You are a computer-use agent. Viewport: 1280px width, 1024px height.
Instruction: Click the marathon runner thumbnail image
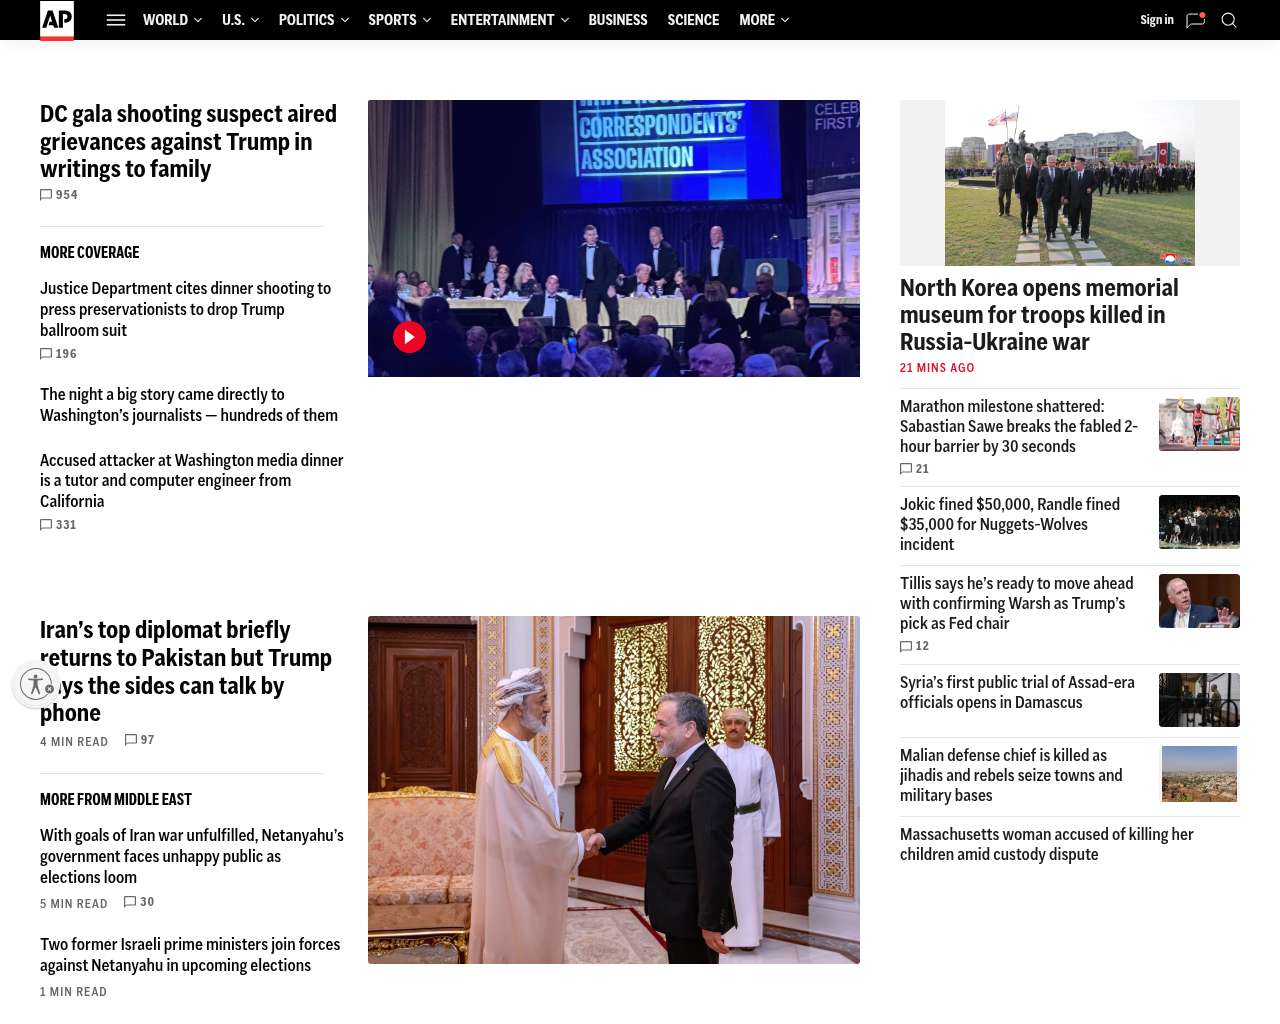1199,424
